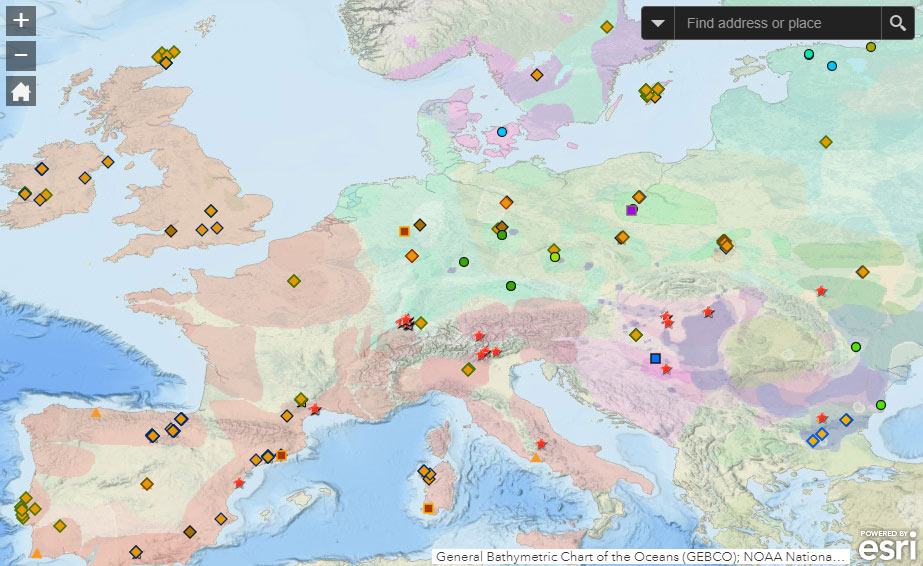
Task: Select the teal circle marker in northern Russia
Action: pos(809,54)
